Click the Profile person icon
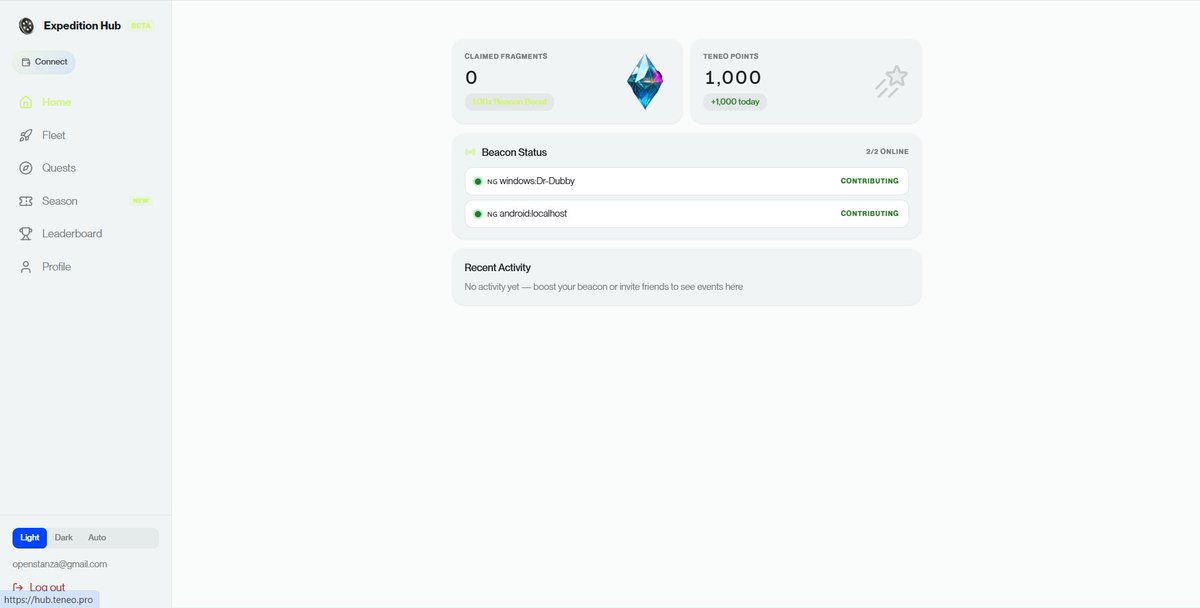Viewport: 1200px width, 608px height. tap(26, 267)
